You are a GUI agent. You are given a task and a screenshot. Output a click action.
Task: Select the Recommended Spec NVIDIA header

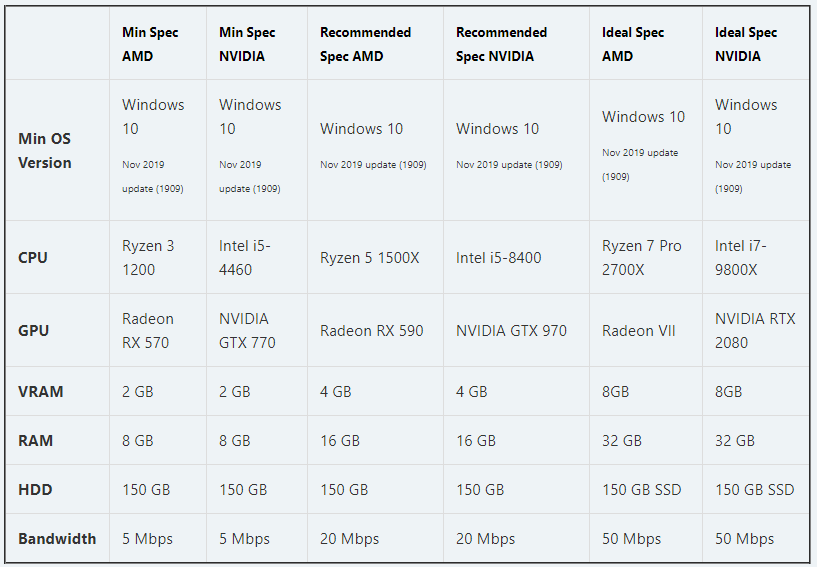[x=501, y=44]
